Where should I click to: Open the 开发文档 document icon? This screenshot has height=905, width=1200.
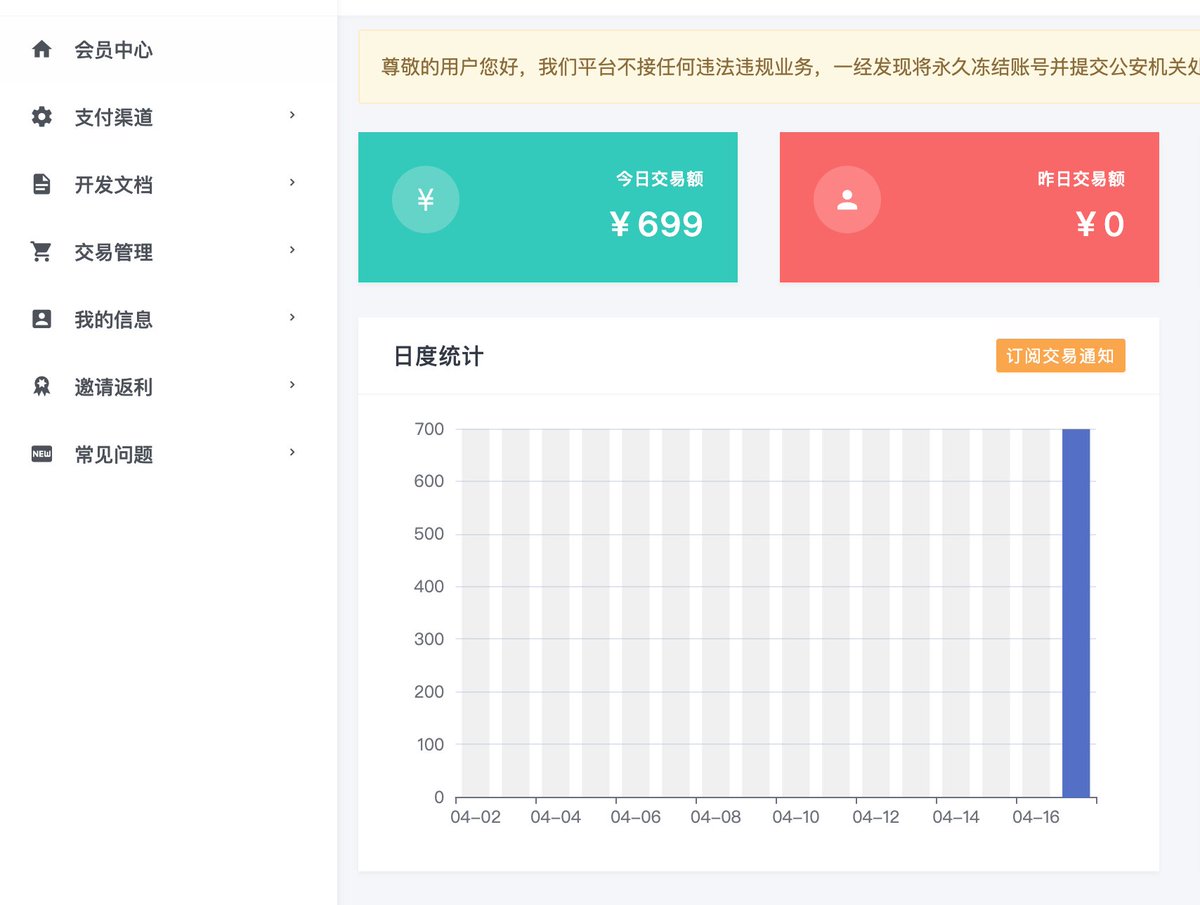tap(40, 183)
